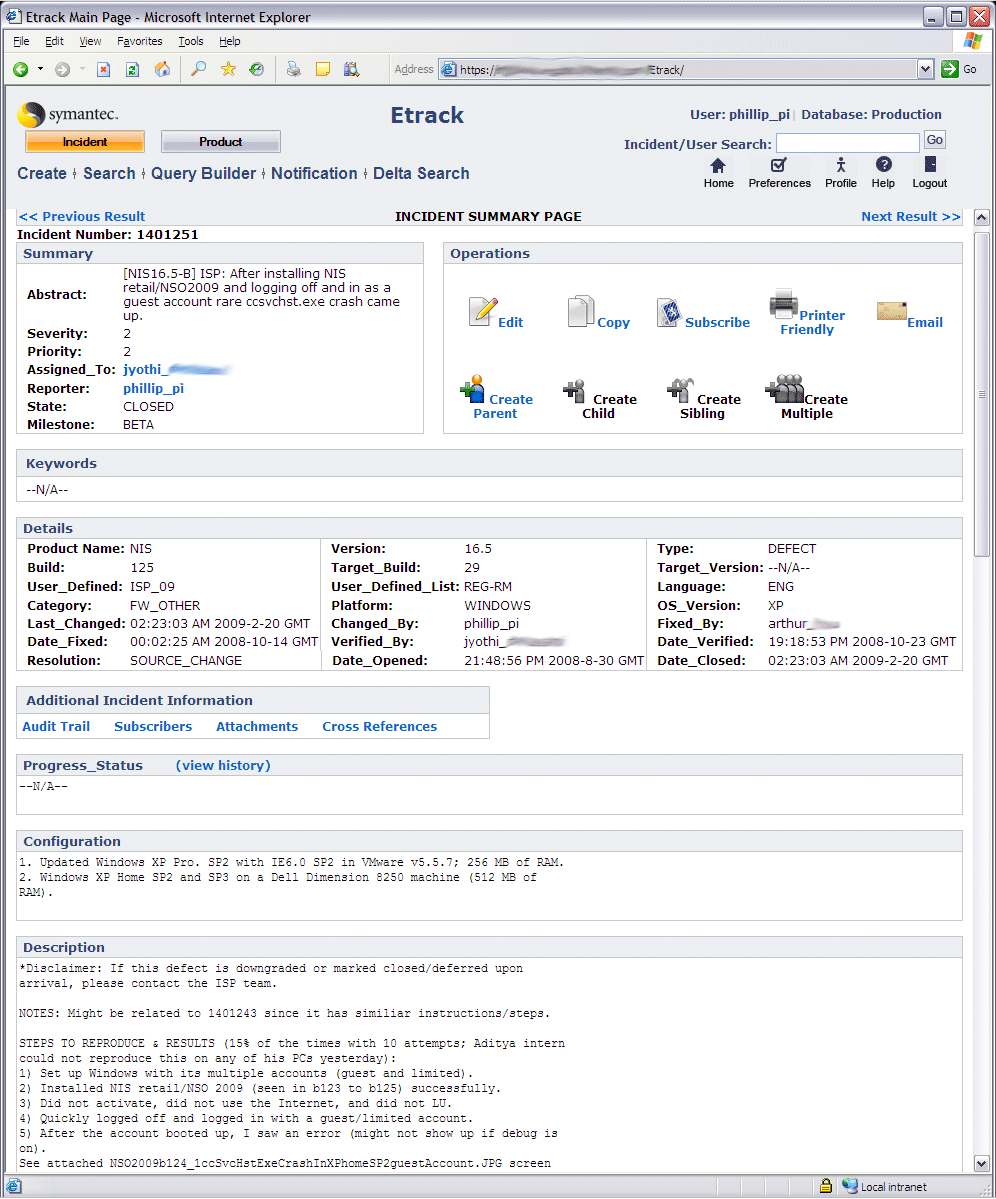This screenshot has height=1199, width=996.
Task: Click the Create Parent icon
Action: 472,389
